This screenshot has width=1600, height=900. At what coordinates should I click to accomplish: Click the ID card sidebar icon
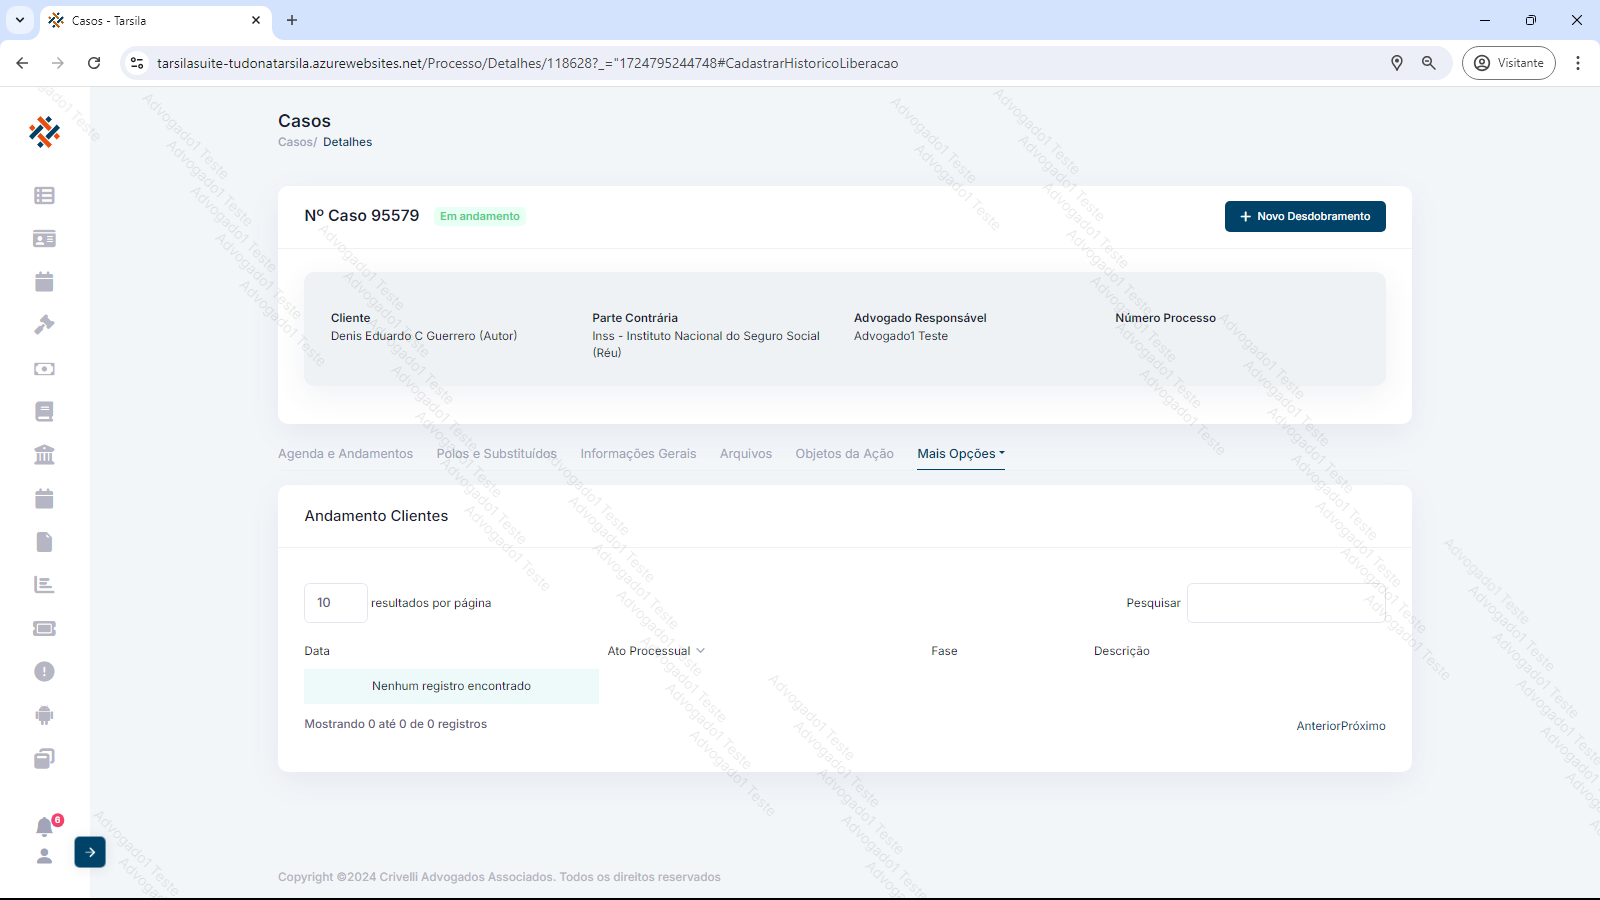tap(44, 239)
